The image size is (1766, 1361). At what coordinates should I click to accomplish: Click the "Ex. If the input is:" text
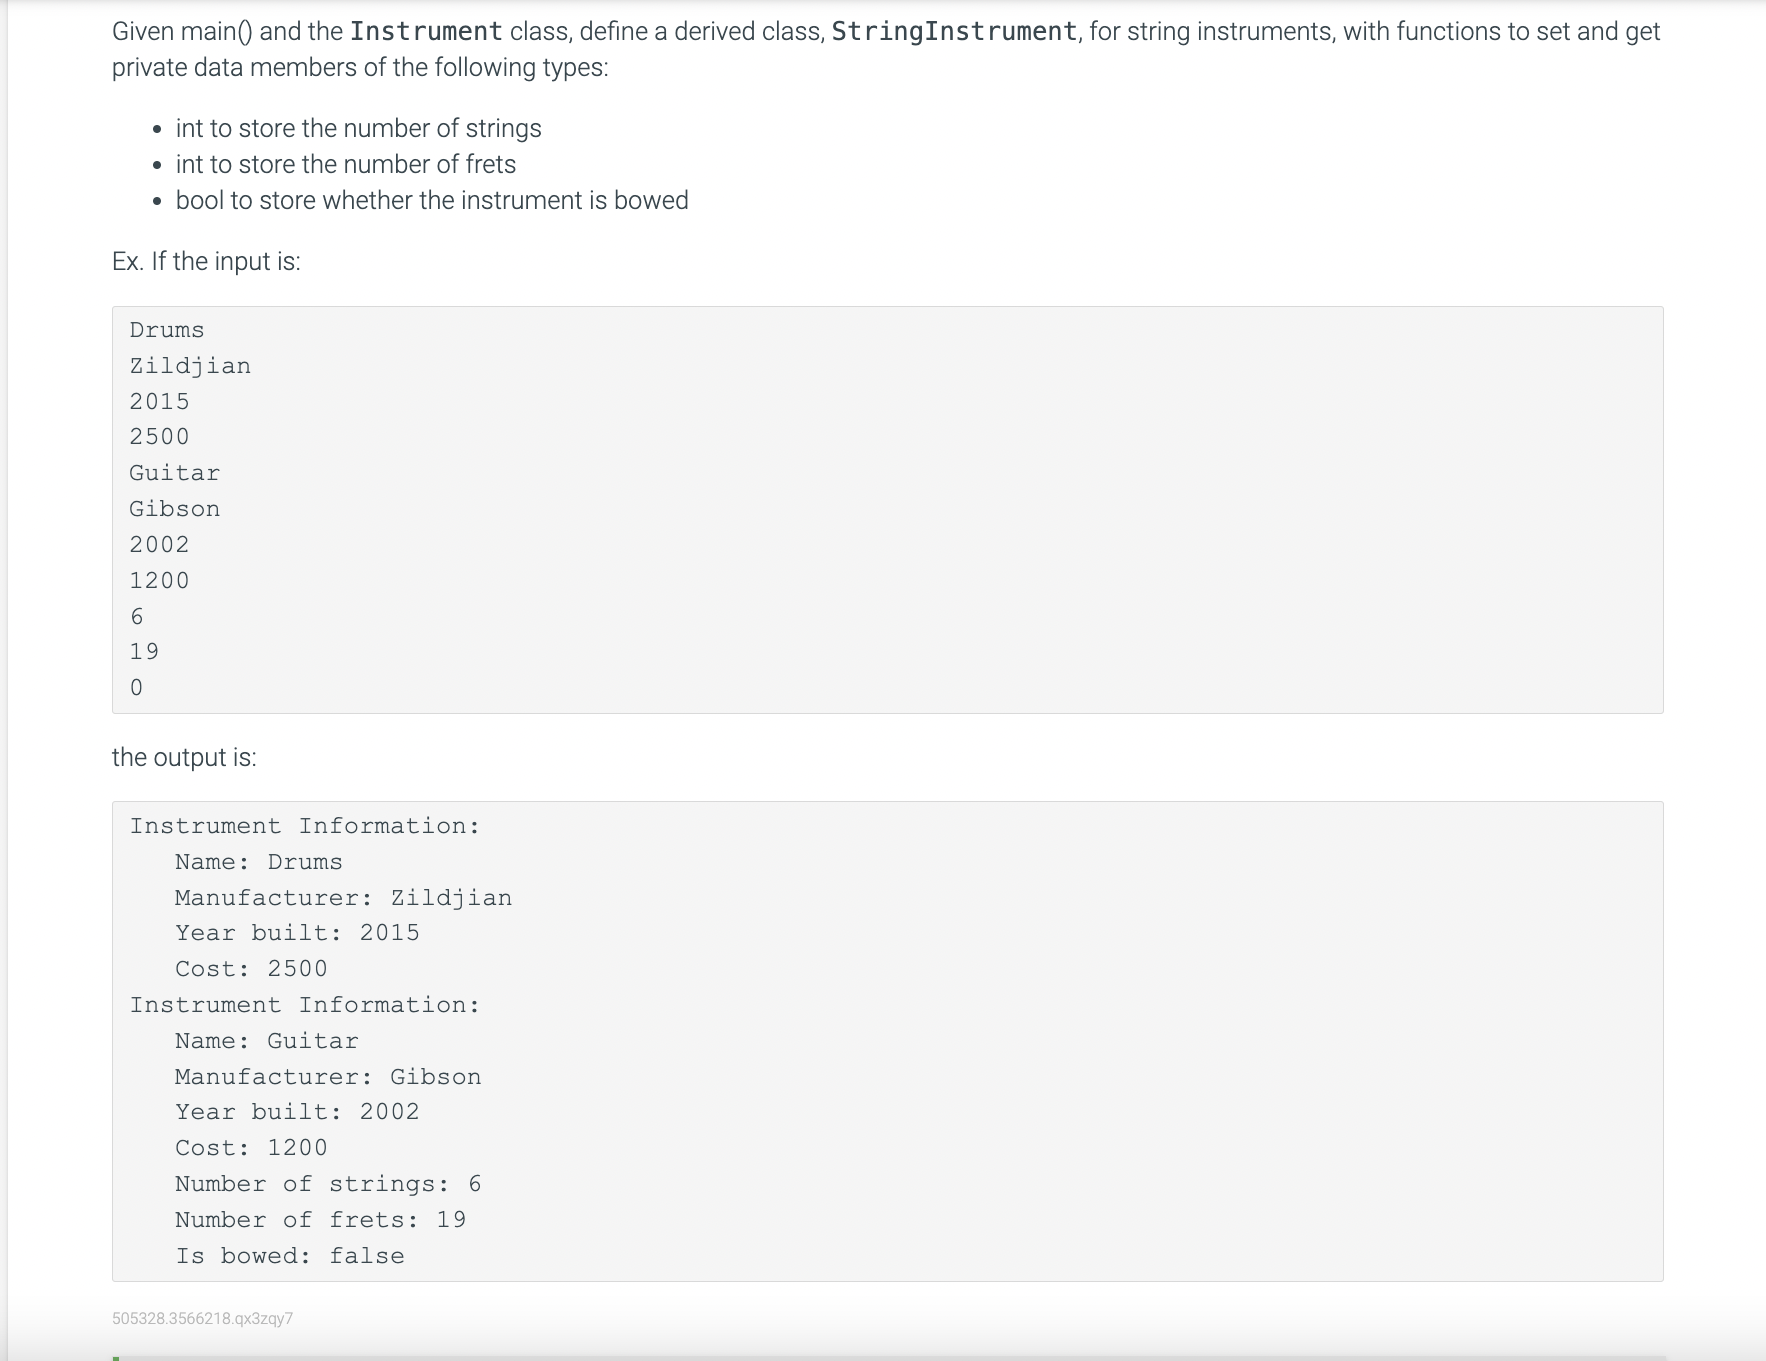[x=206, y=261]
